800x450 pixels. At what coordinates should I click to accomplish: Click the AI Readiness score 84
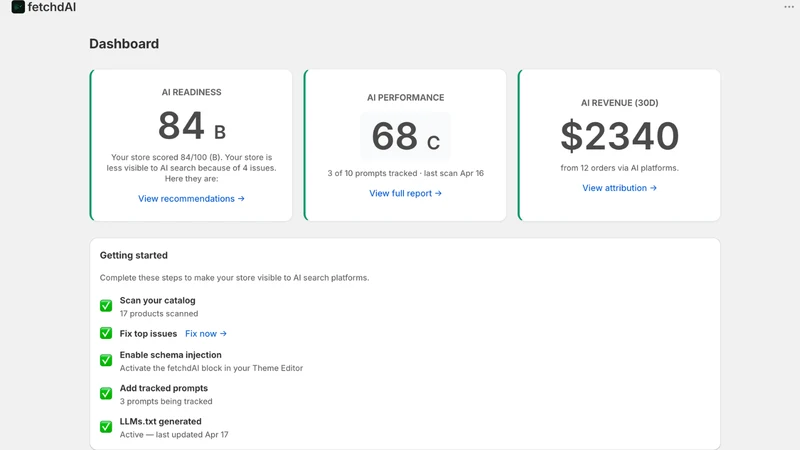[181, 126]
